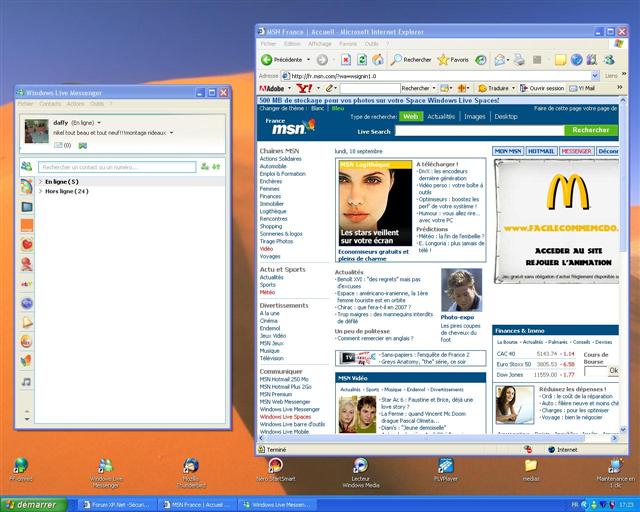640x512 pixels.
Task: Open the Traduire dropdown arrow on Yahoo toolbar
Action: [513, 88]
